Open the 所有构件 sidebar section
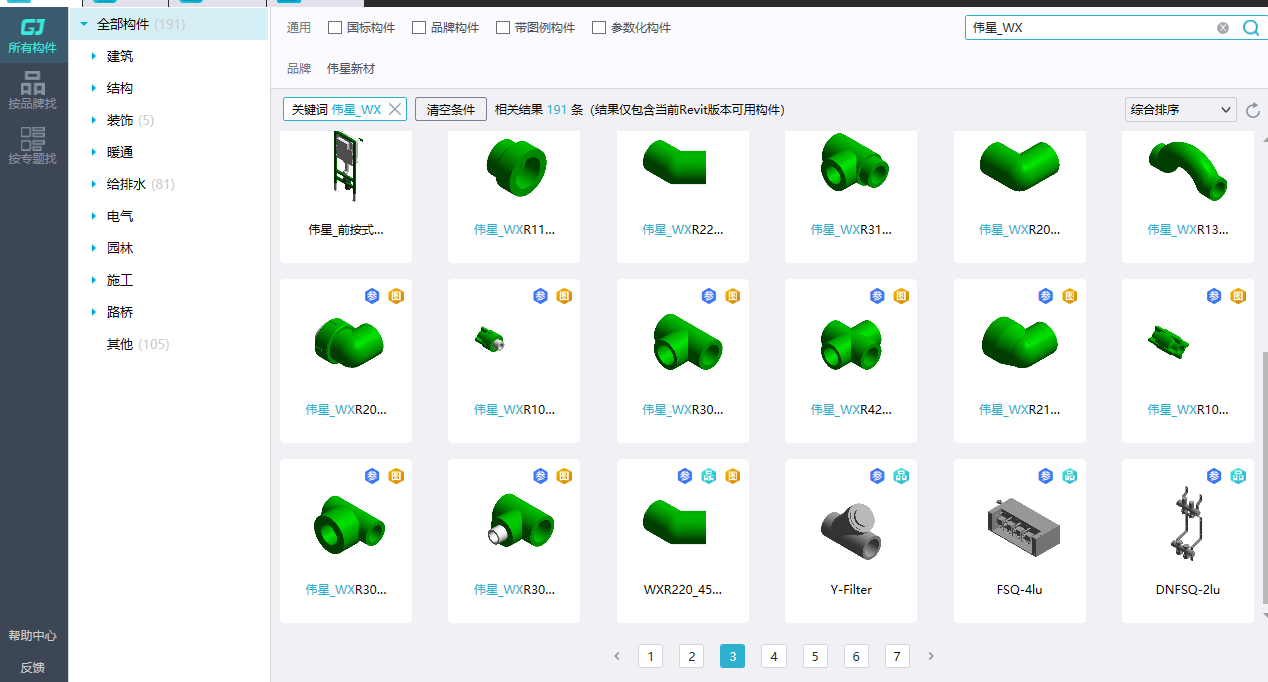Image resolution: width=1268 pixels, height=682 pixels. tap(33, 36)
